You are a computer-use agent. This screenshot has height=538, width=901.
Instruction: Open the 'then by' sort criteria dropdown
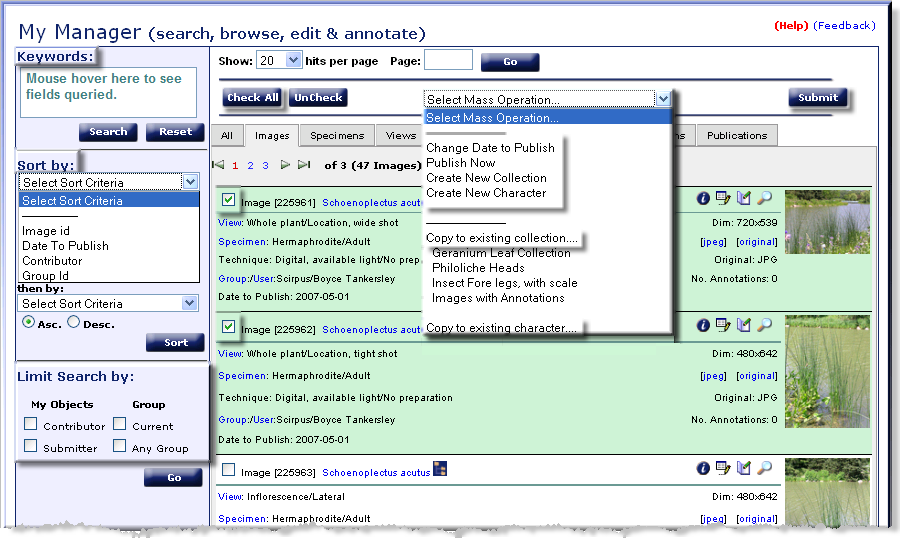point(108,303)
